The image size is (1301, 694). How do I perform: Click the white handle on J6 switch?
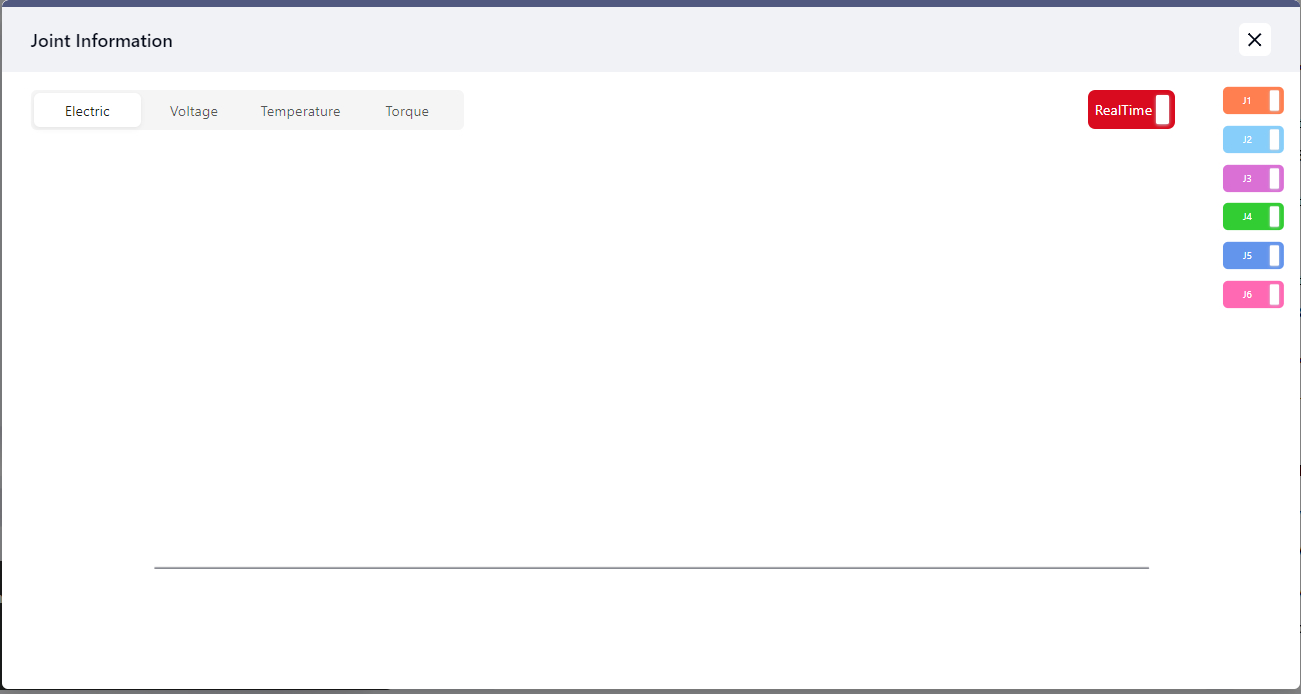click(1275, 295)
